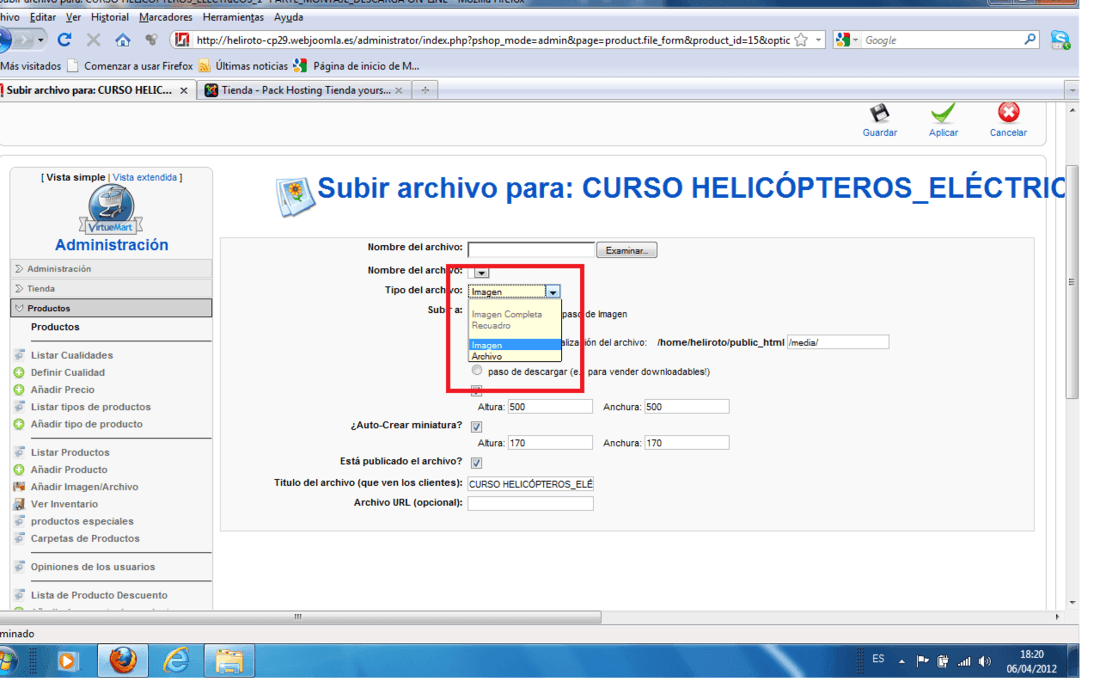Collapse the Productos sidebar section
1100x688 pixels.
pos(111,308)
